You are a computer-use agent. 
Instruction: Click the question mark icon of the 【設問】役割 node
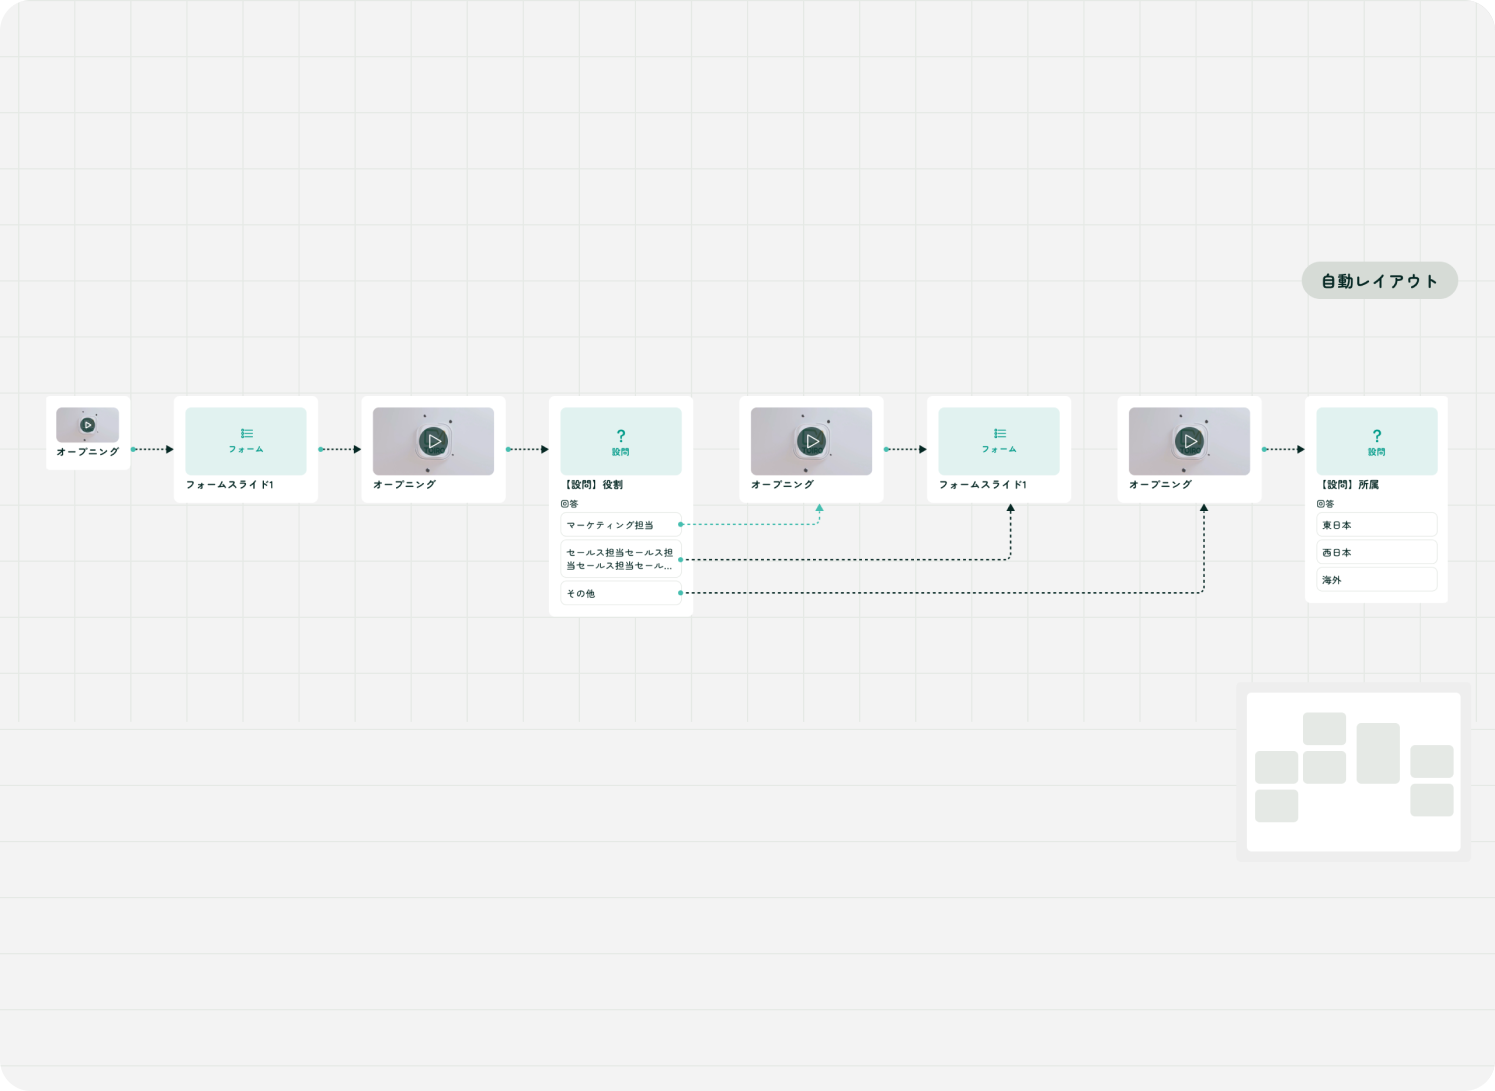[x=621, y=436]
